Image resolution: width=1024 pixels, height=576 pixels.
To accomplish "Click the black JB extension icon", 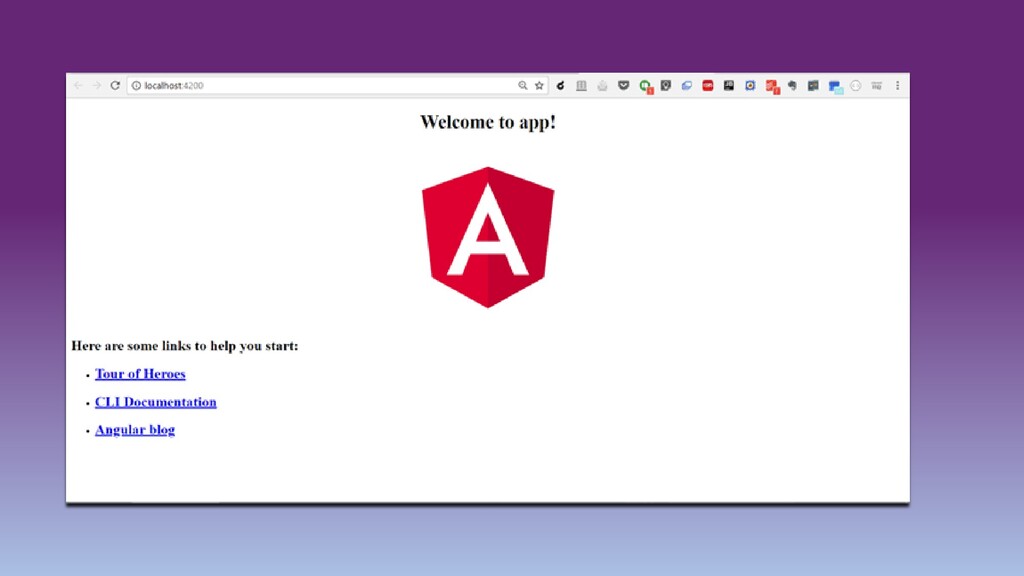I will click(x=729, y=86).
